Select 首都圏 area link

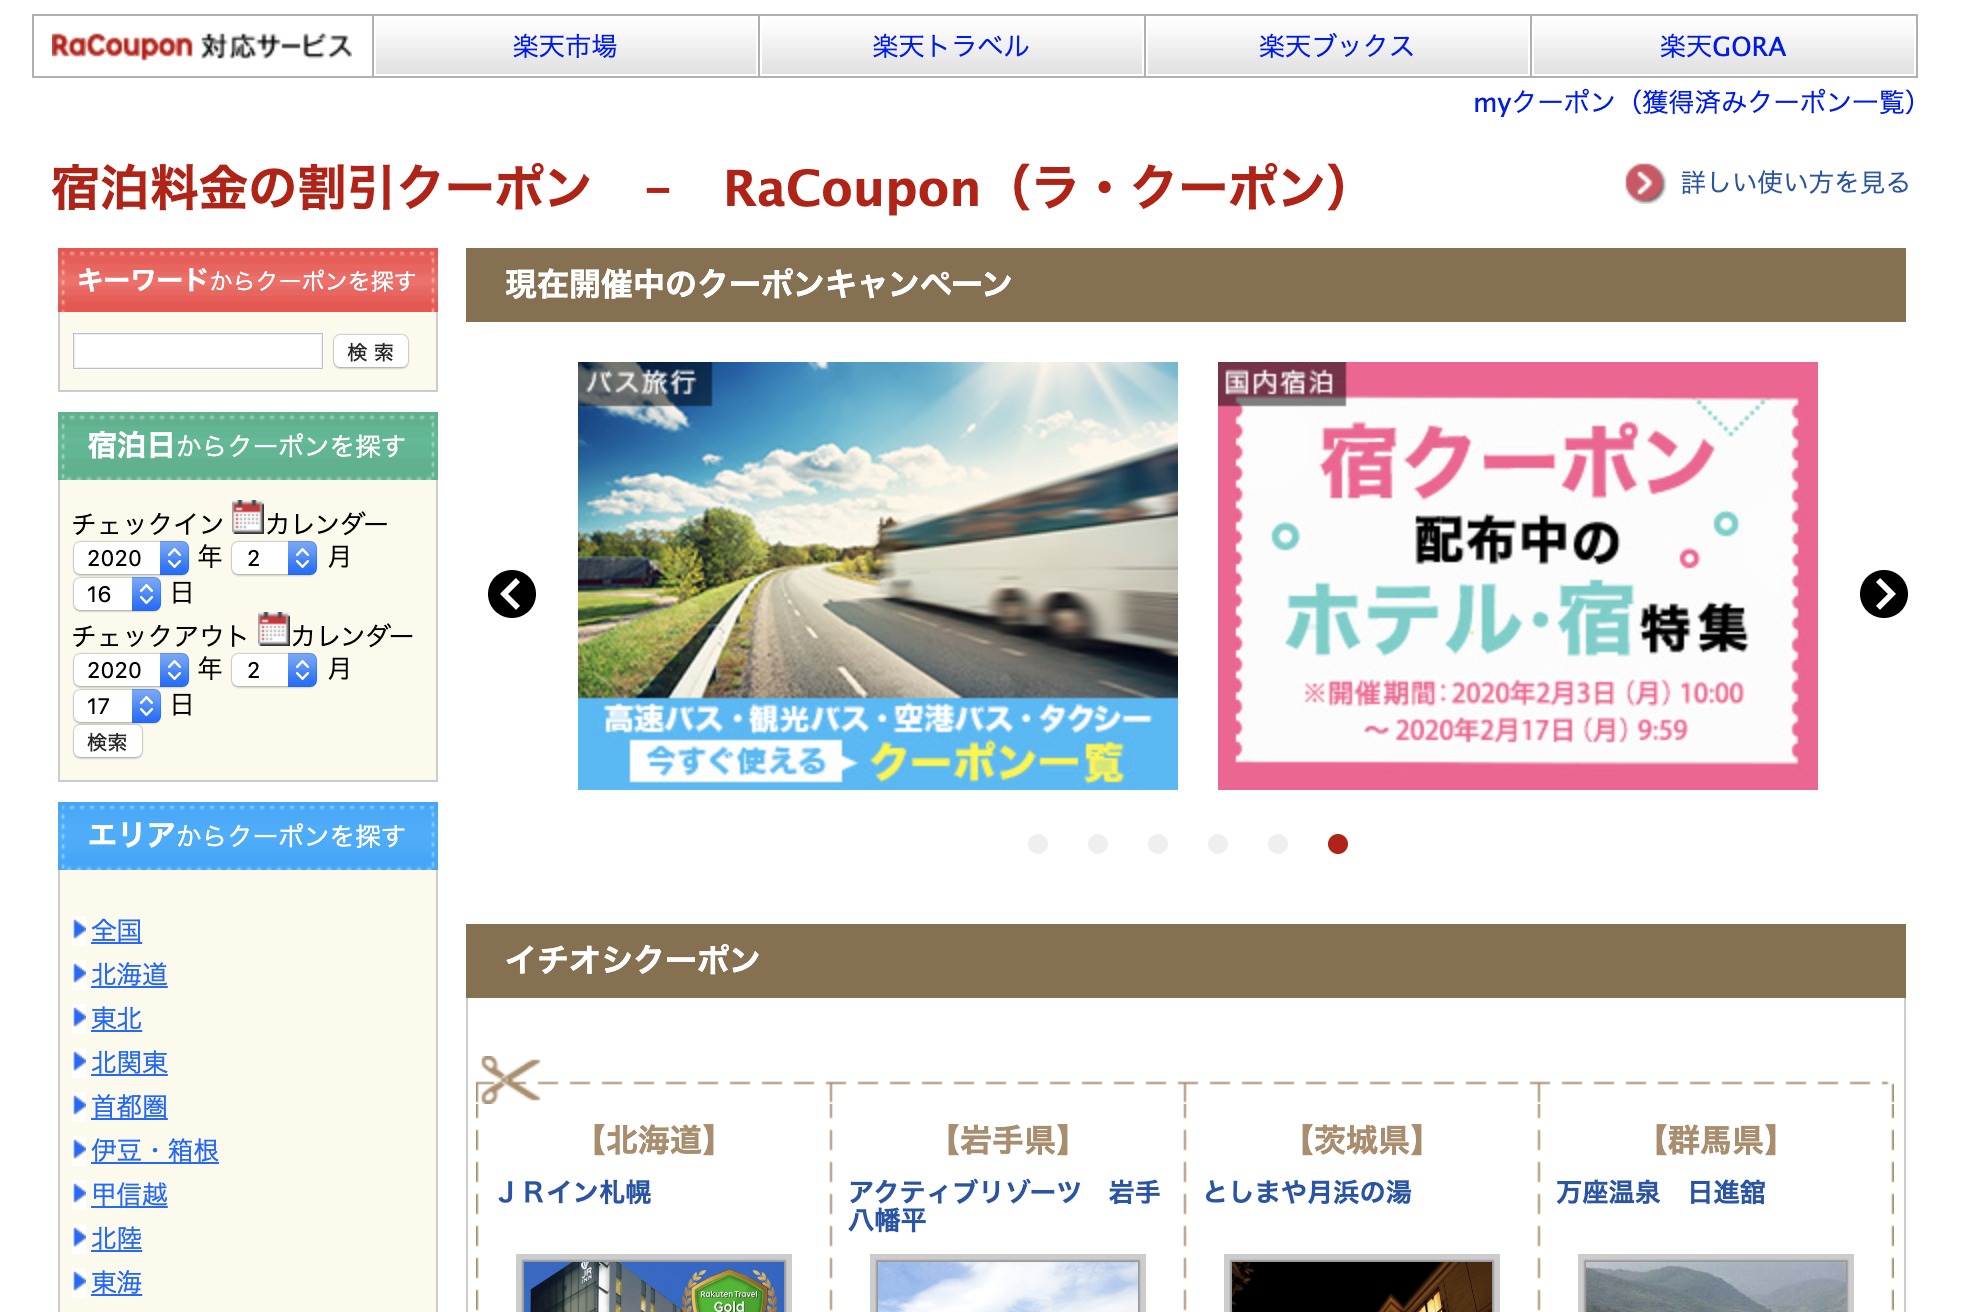129,1107
